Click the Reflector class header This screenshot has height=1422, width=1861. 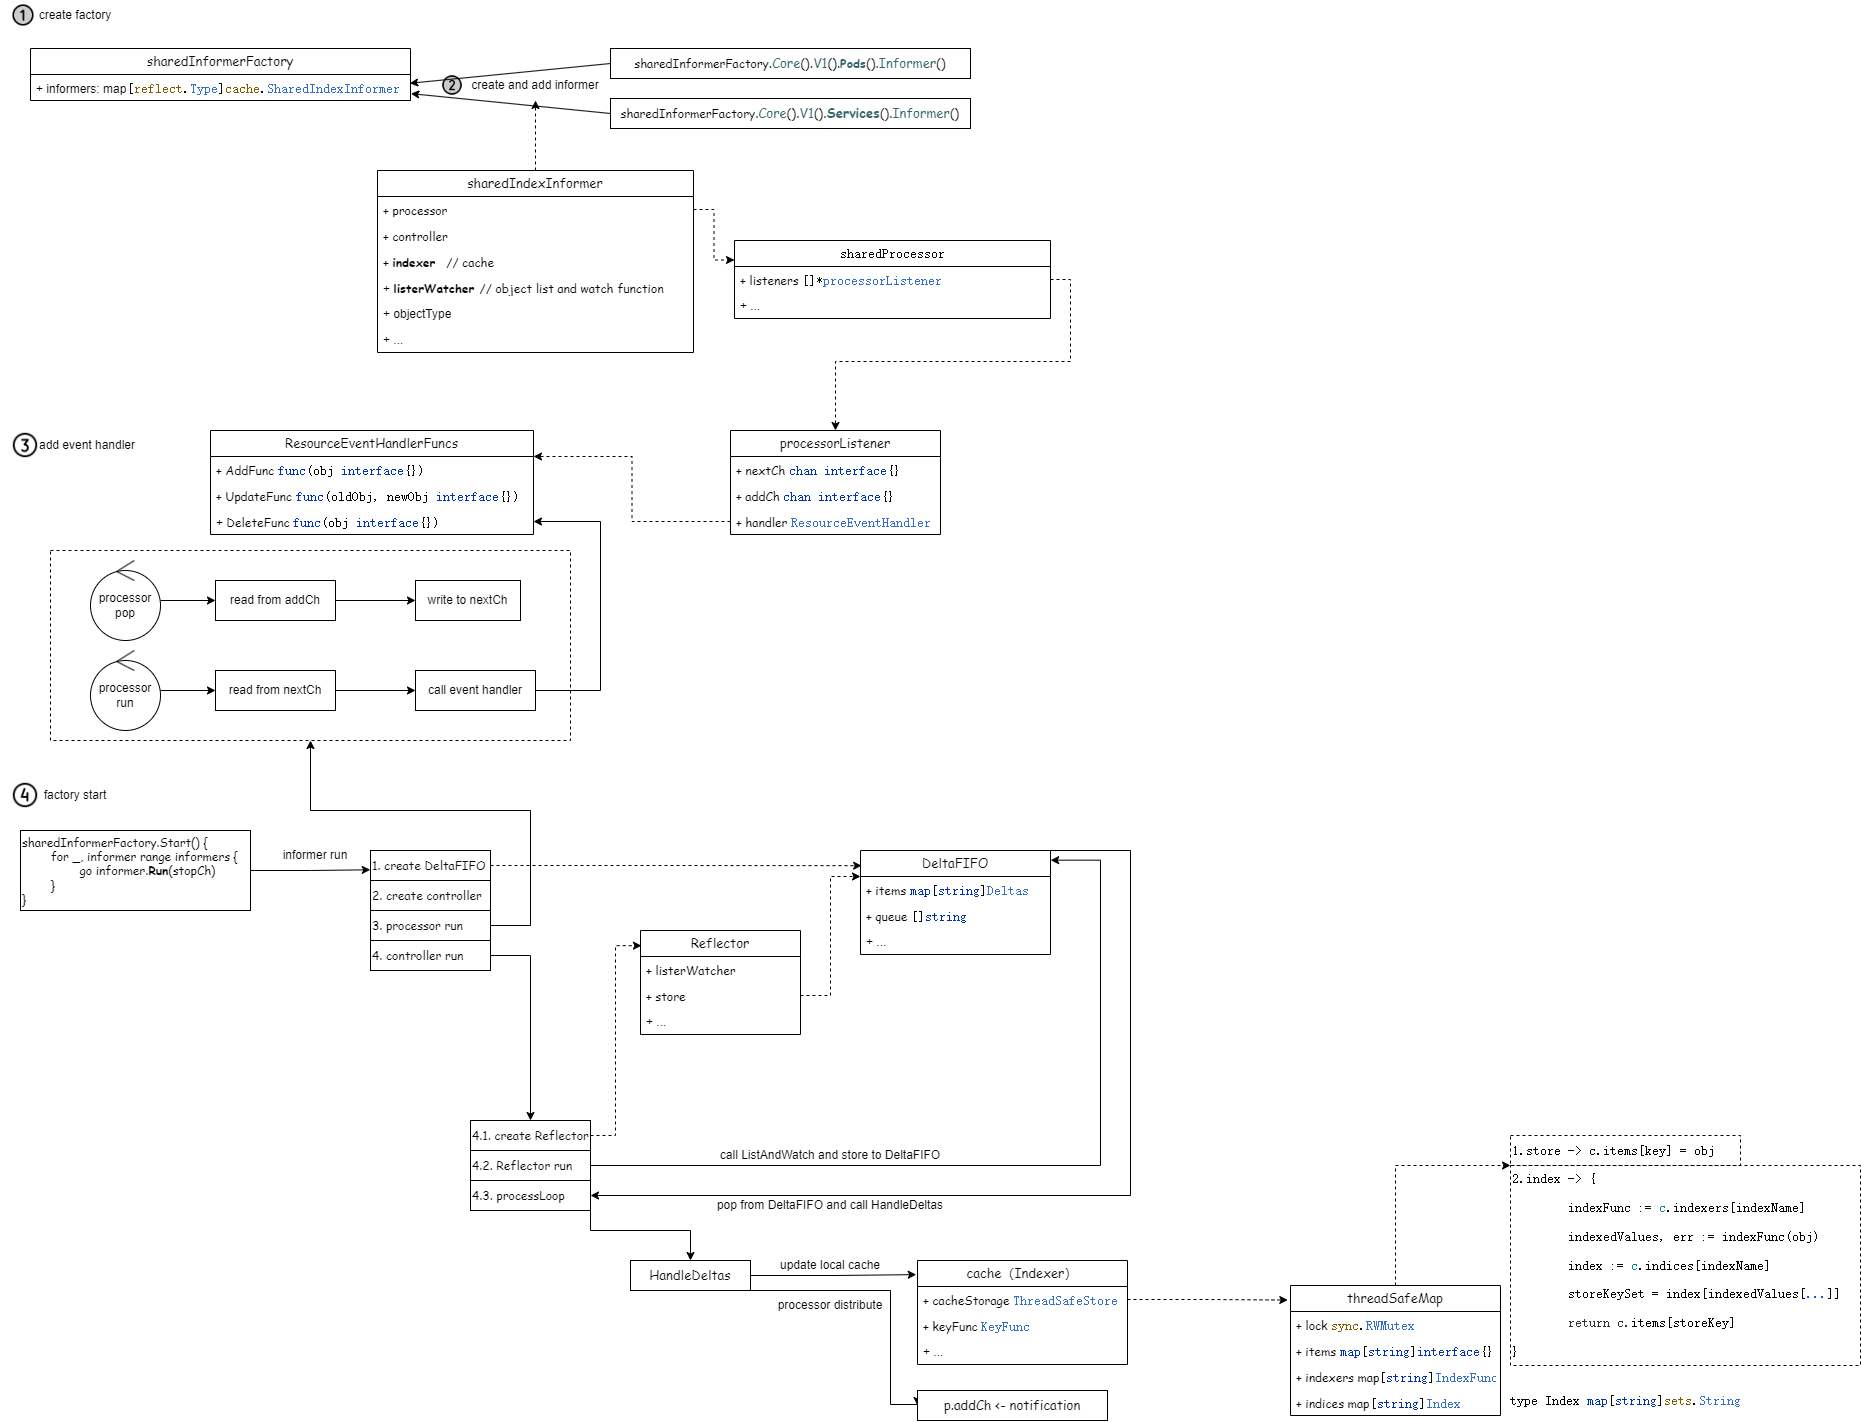[x=720, y=944]
